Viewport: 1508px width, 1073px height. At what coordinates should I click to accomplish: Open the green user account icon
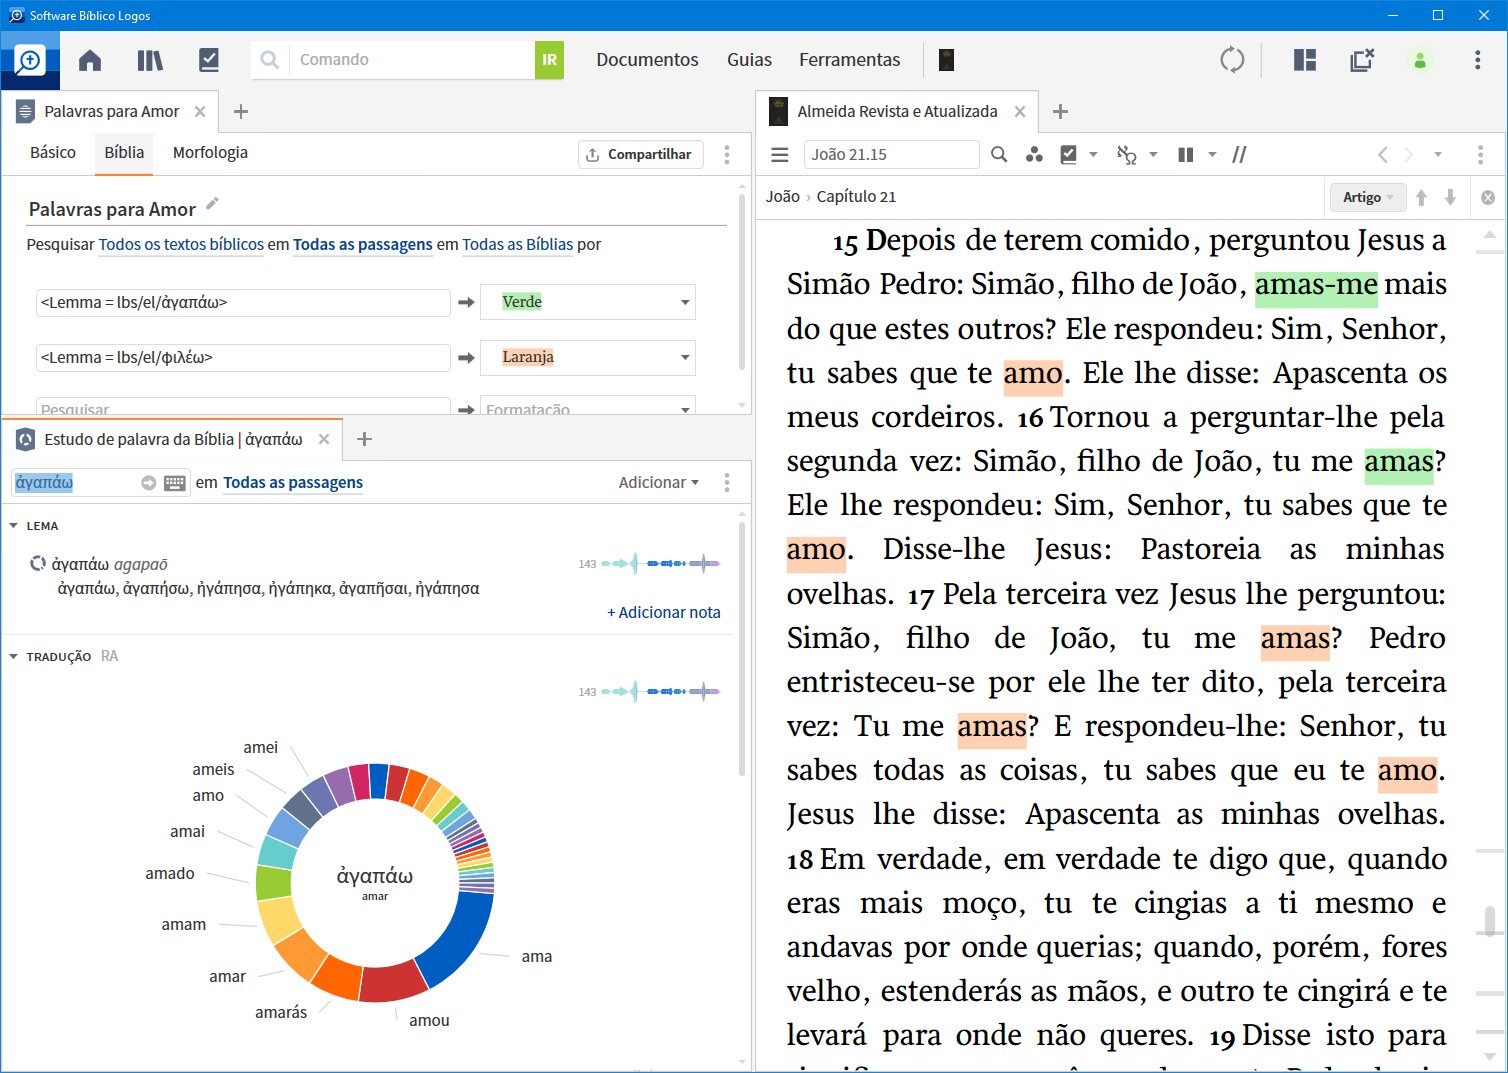(1420, 60)
